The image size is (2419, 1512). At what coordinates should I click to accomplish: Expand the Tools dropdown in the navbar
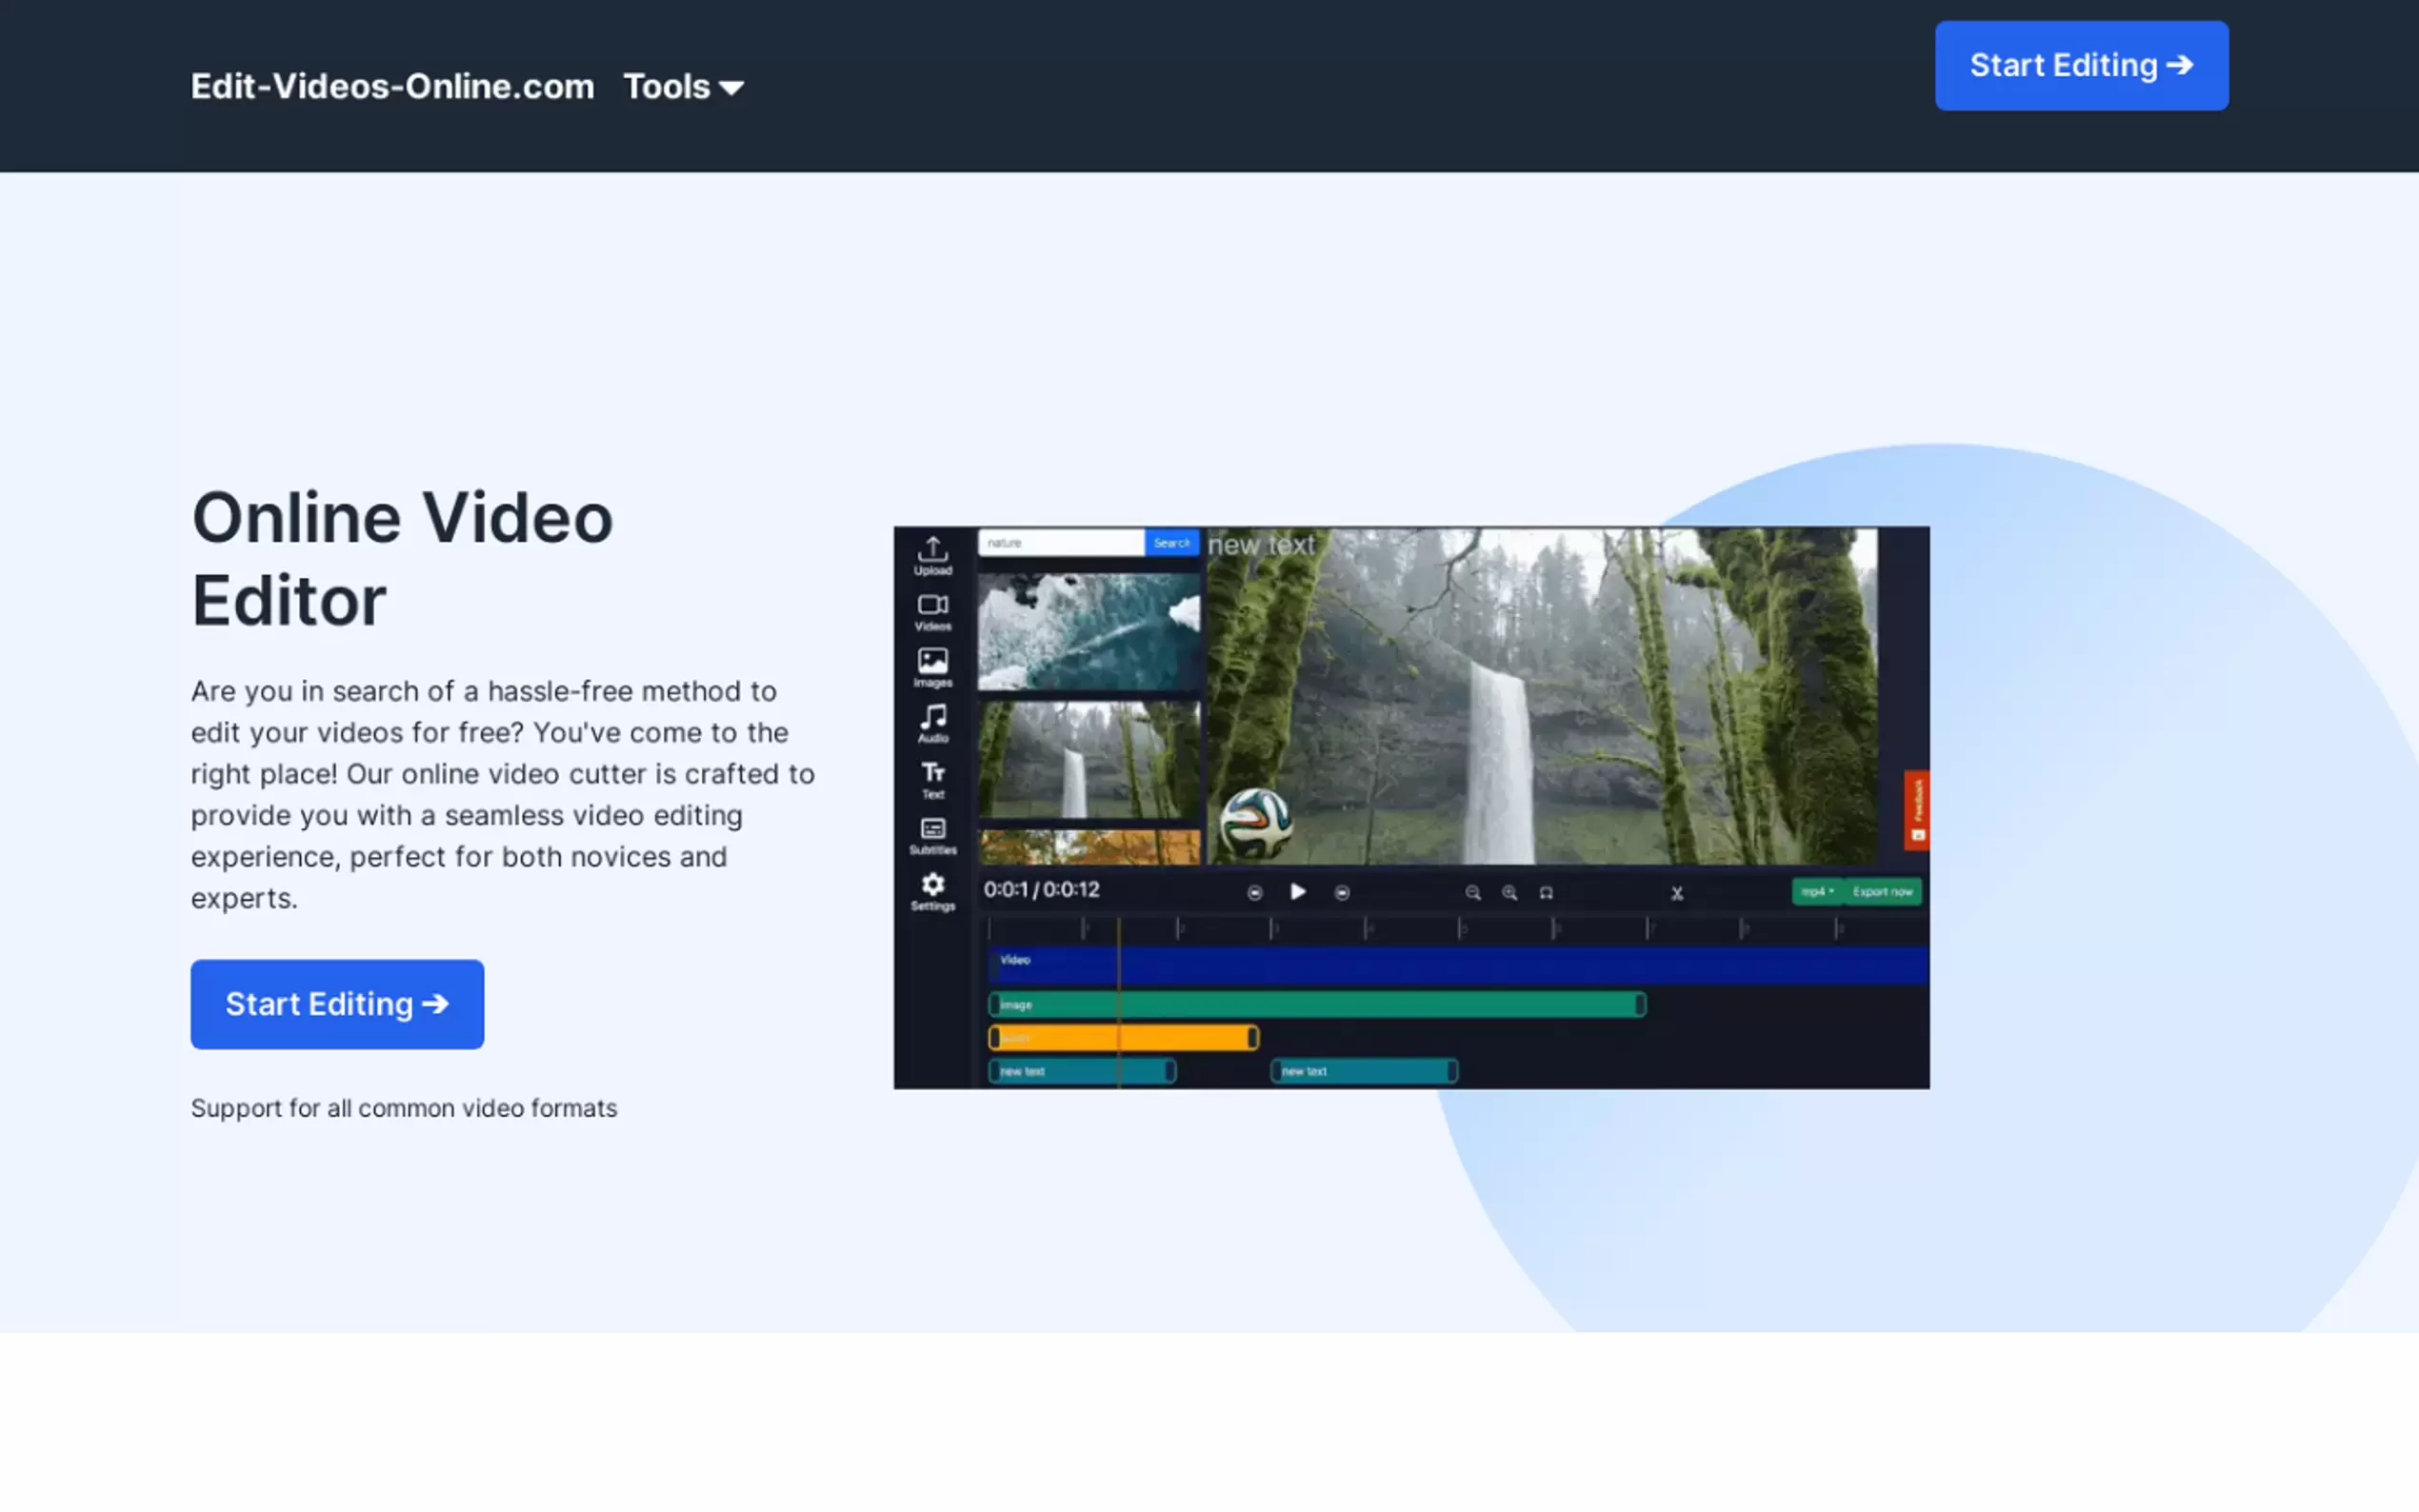click(x=683, y=87)
